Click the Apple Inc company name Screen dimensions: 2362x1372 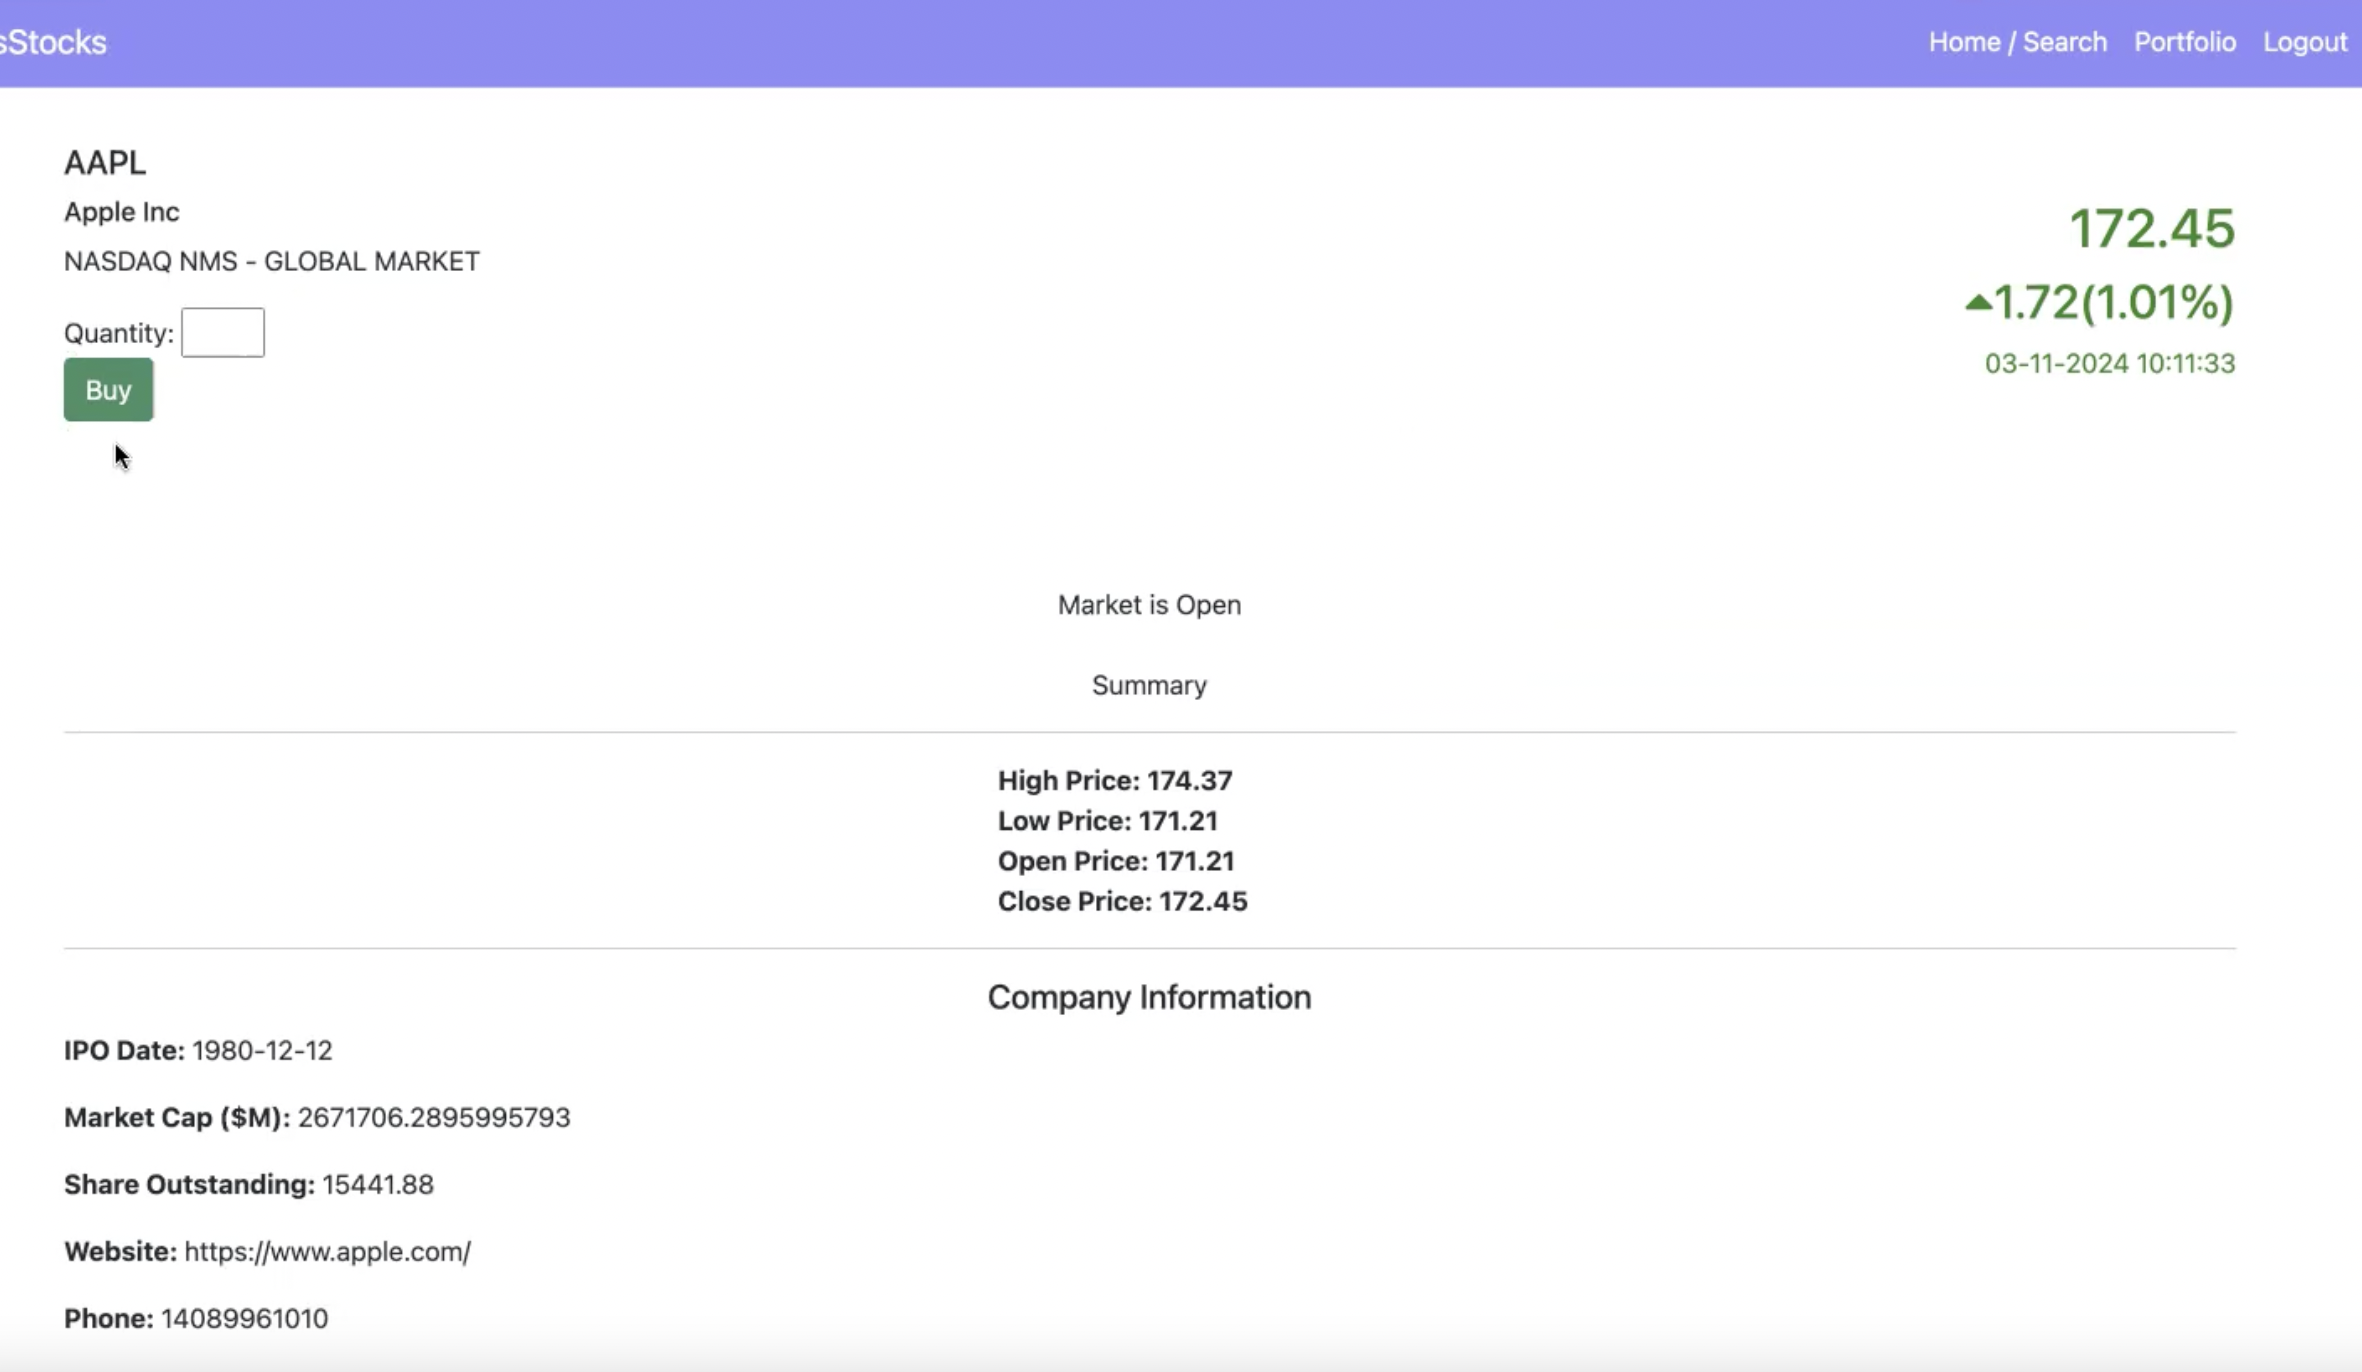pos(122,212)
